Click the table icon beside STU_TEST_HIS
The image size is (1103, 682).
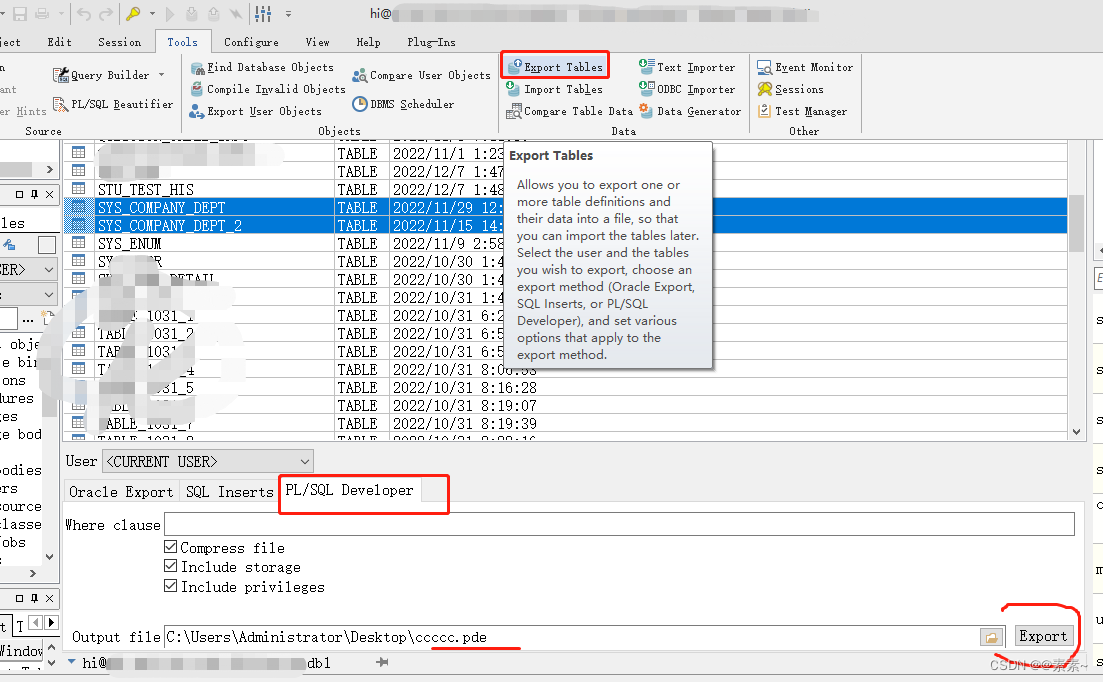[79, 188]
